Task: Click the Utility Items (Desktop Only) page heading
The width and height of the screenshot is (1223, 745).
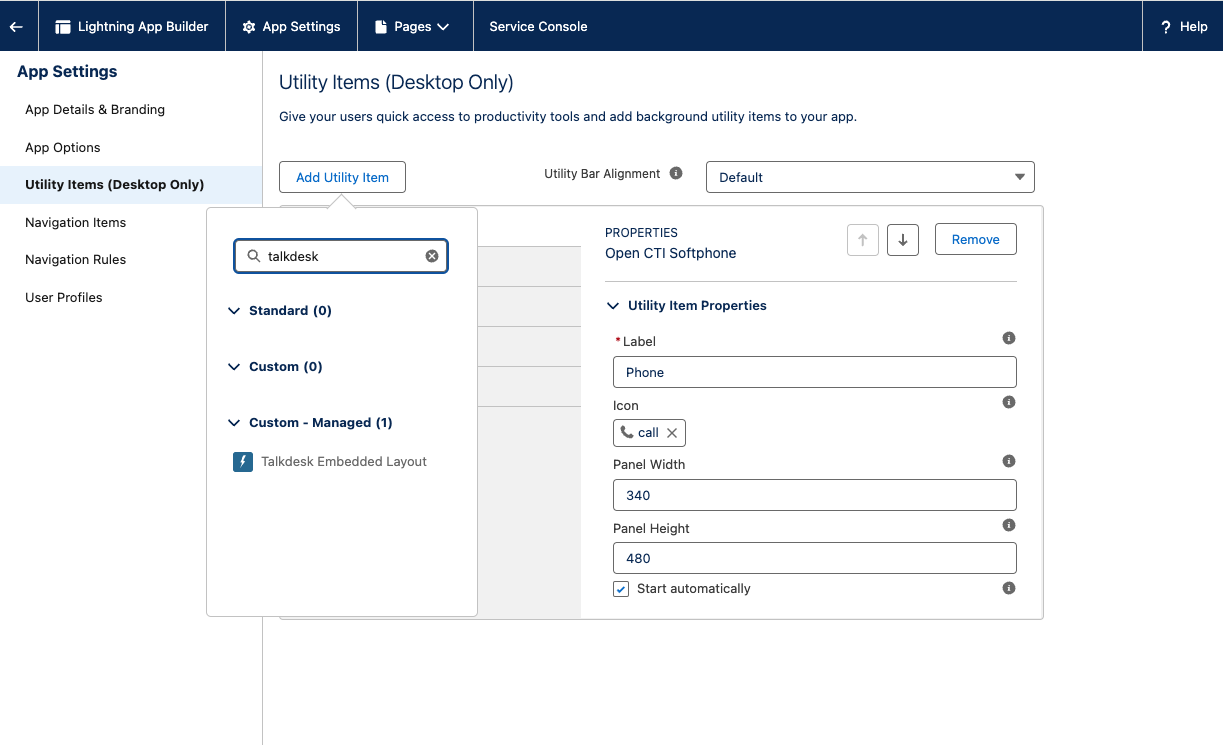Action: tap(396, 82)
